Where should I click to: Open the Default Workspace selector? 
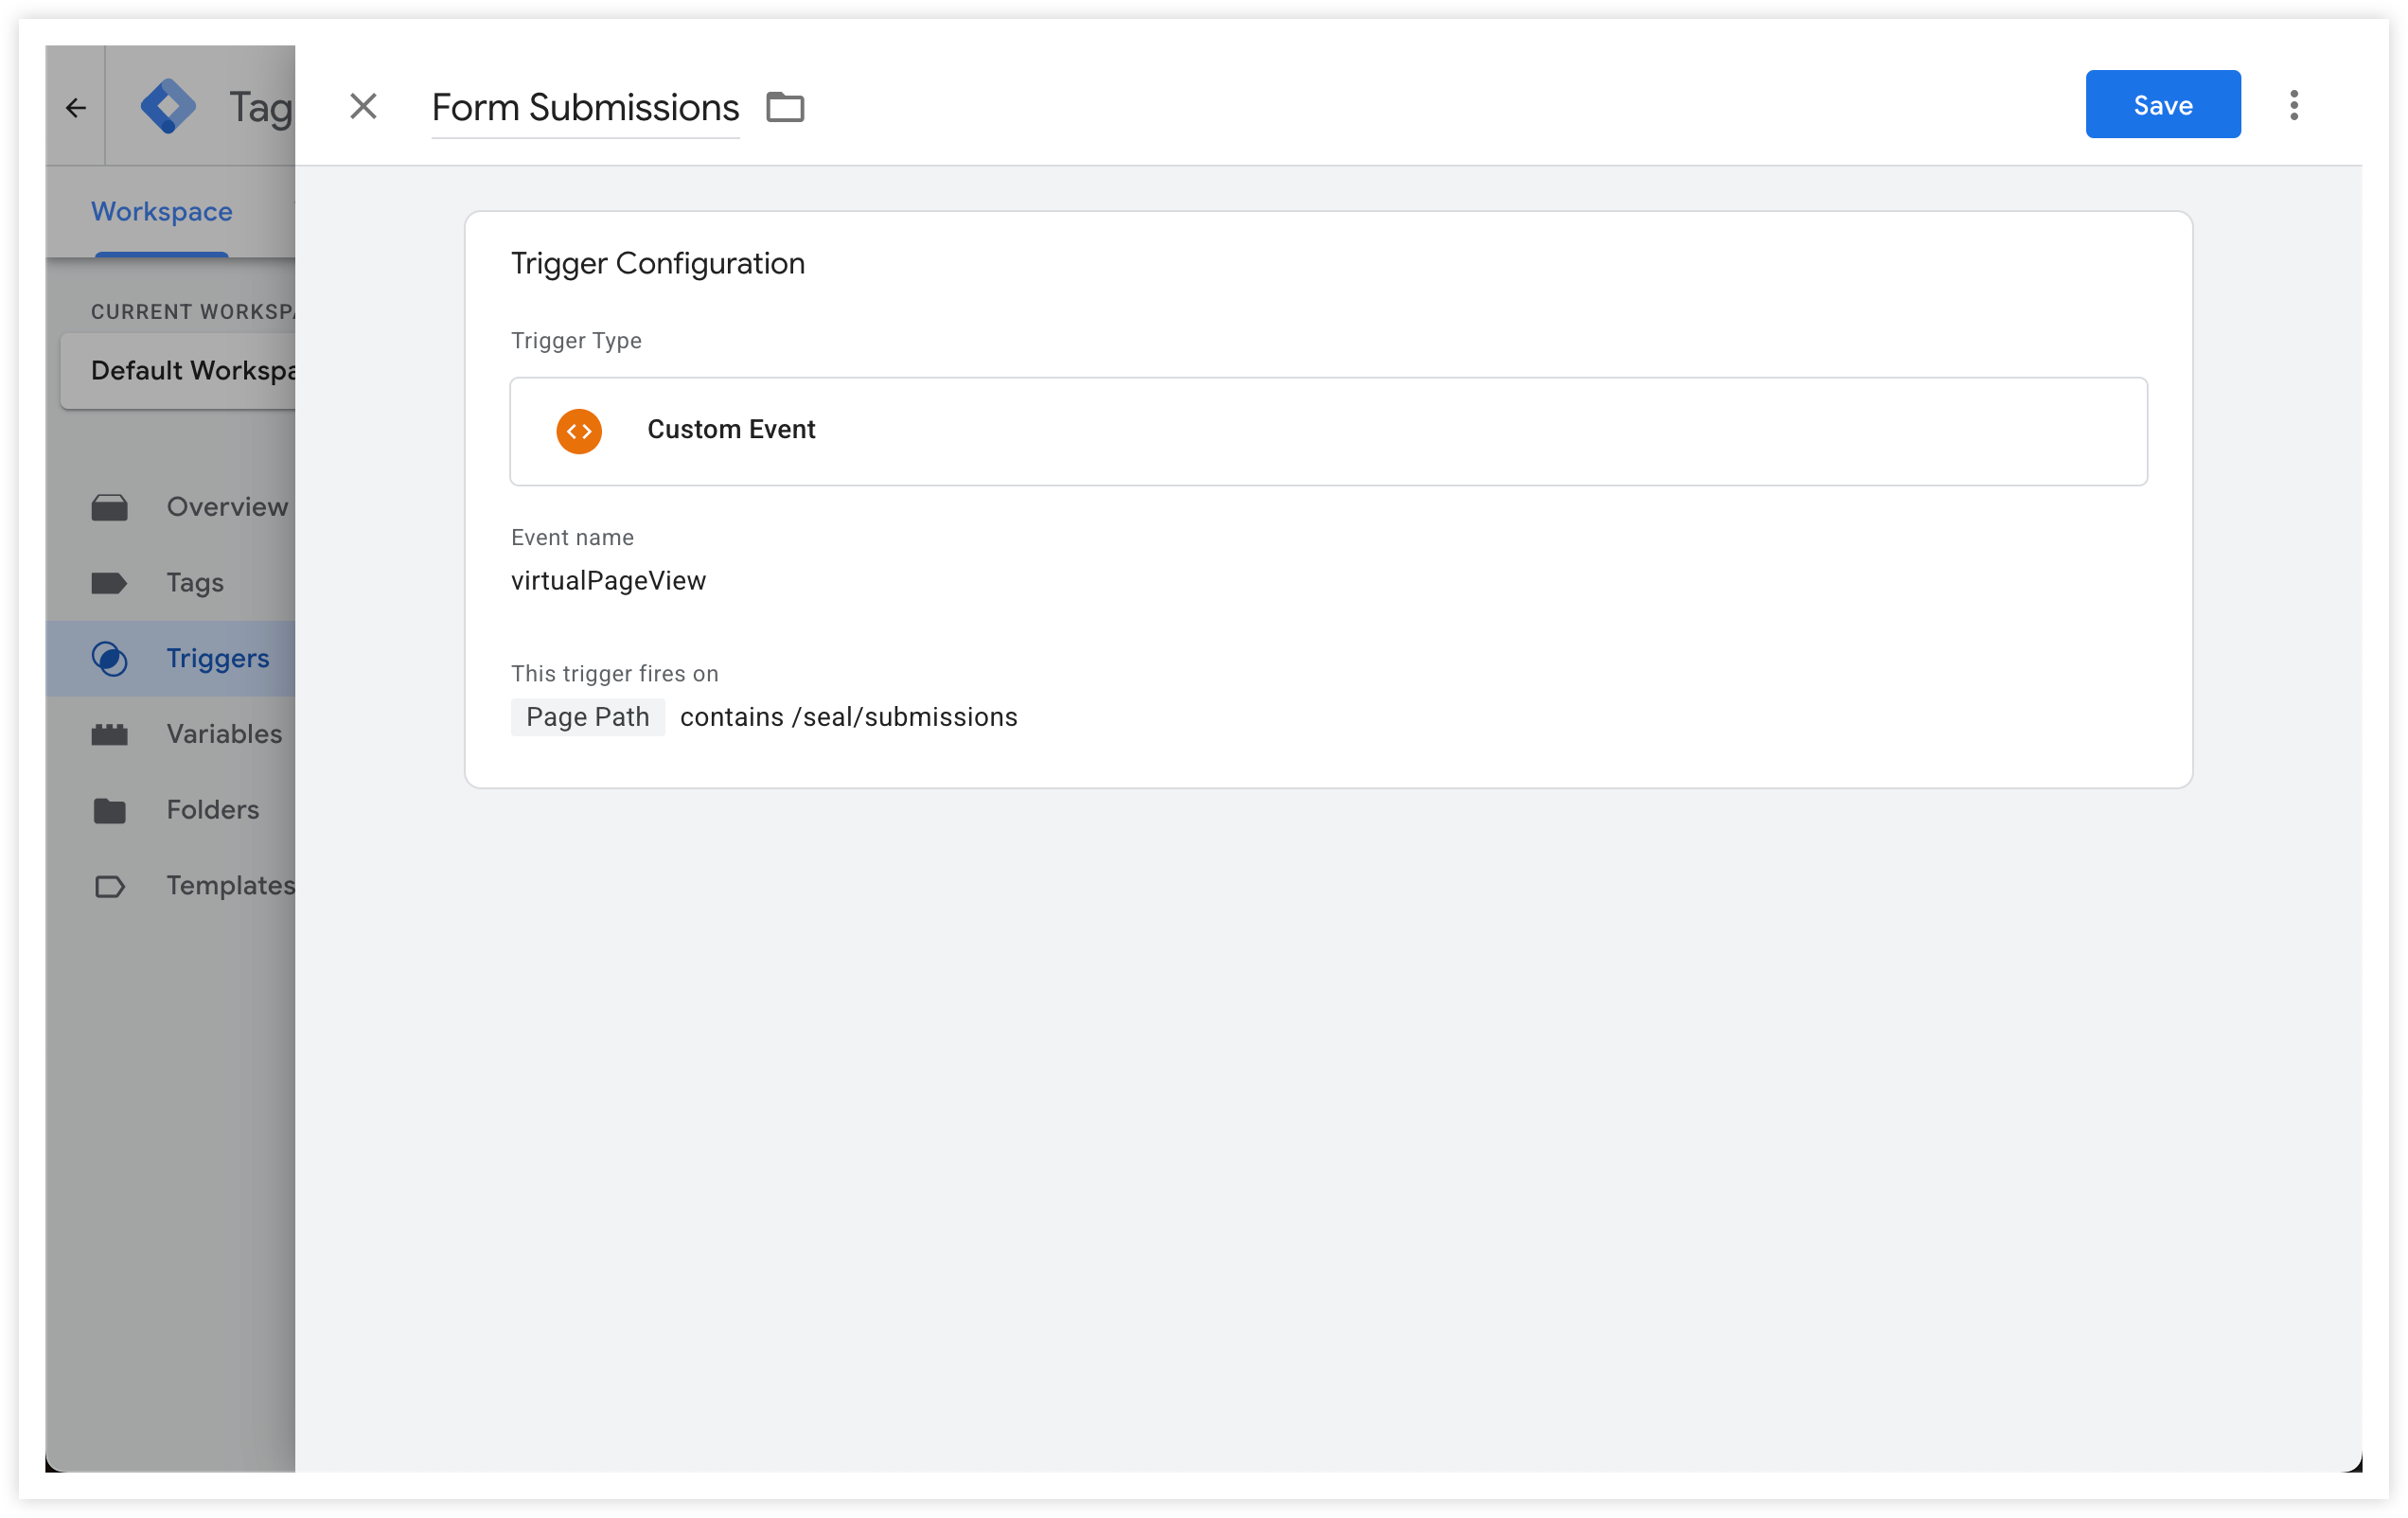point(178,371)
